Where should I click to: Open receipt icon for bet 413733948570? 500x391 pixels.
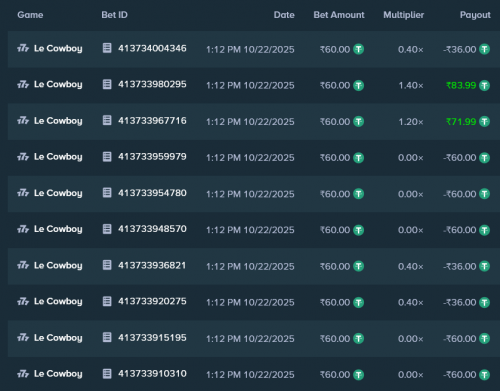click(x=107, y=229)
